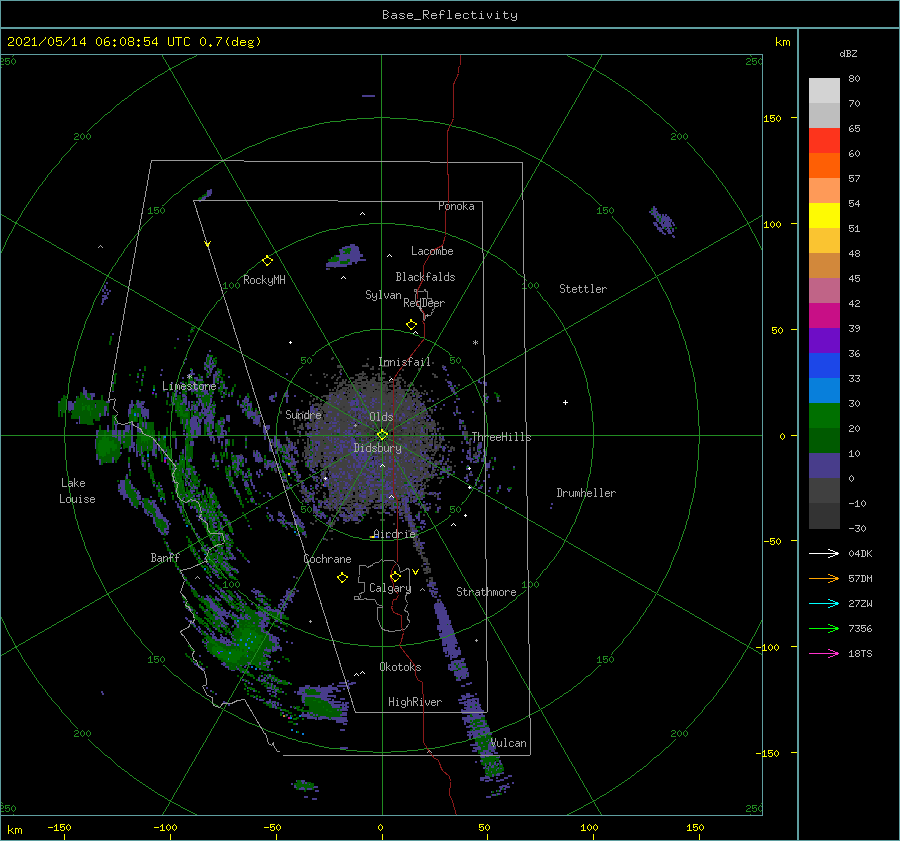Click the Lake Louise label
900x841 pixels.
(77, 491)
